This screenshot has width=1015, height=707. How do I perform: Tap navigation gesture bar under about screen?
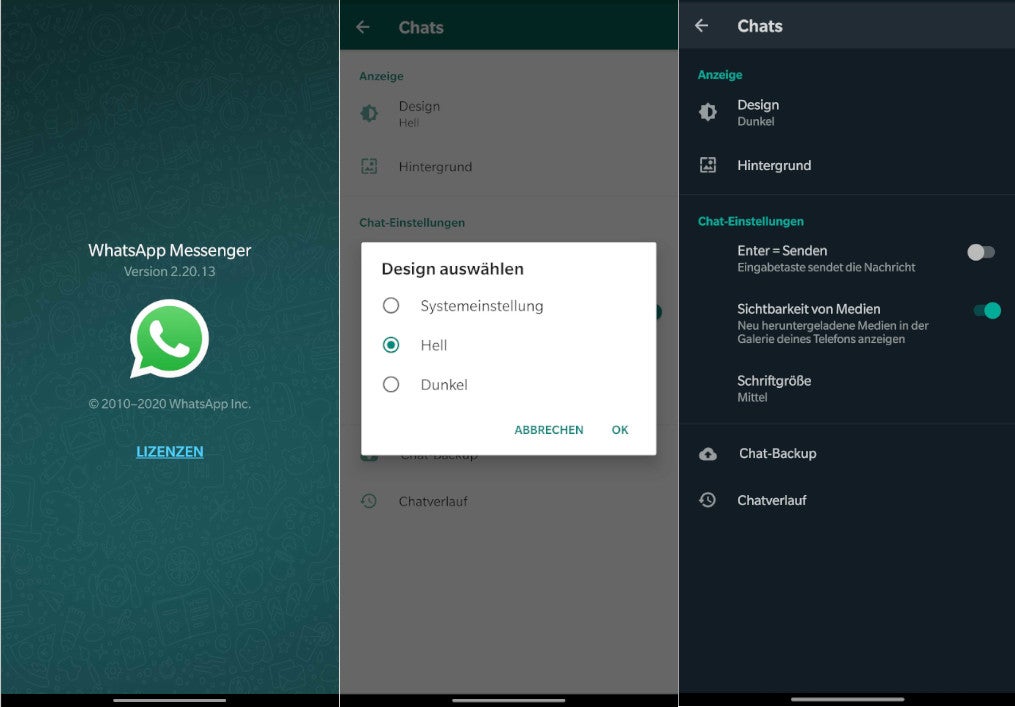(170, 700)
